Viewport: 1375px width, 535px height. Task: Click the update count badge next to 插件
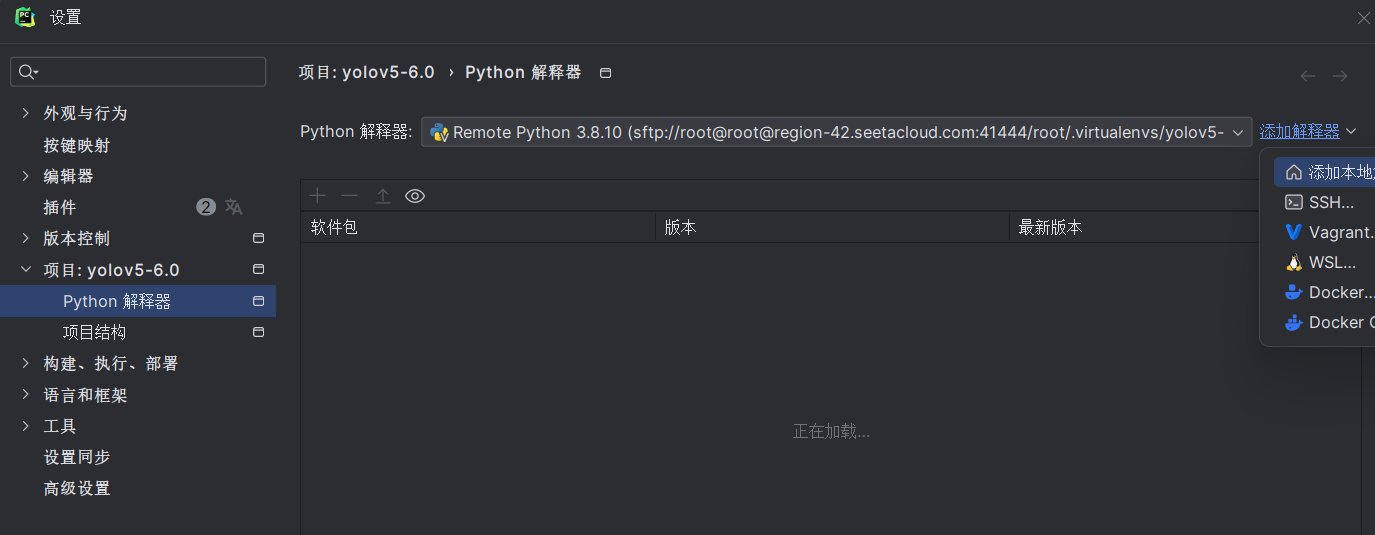(x=206, y=207)
